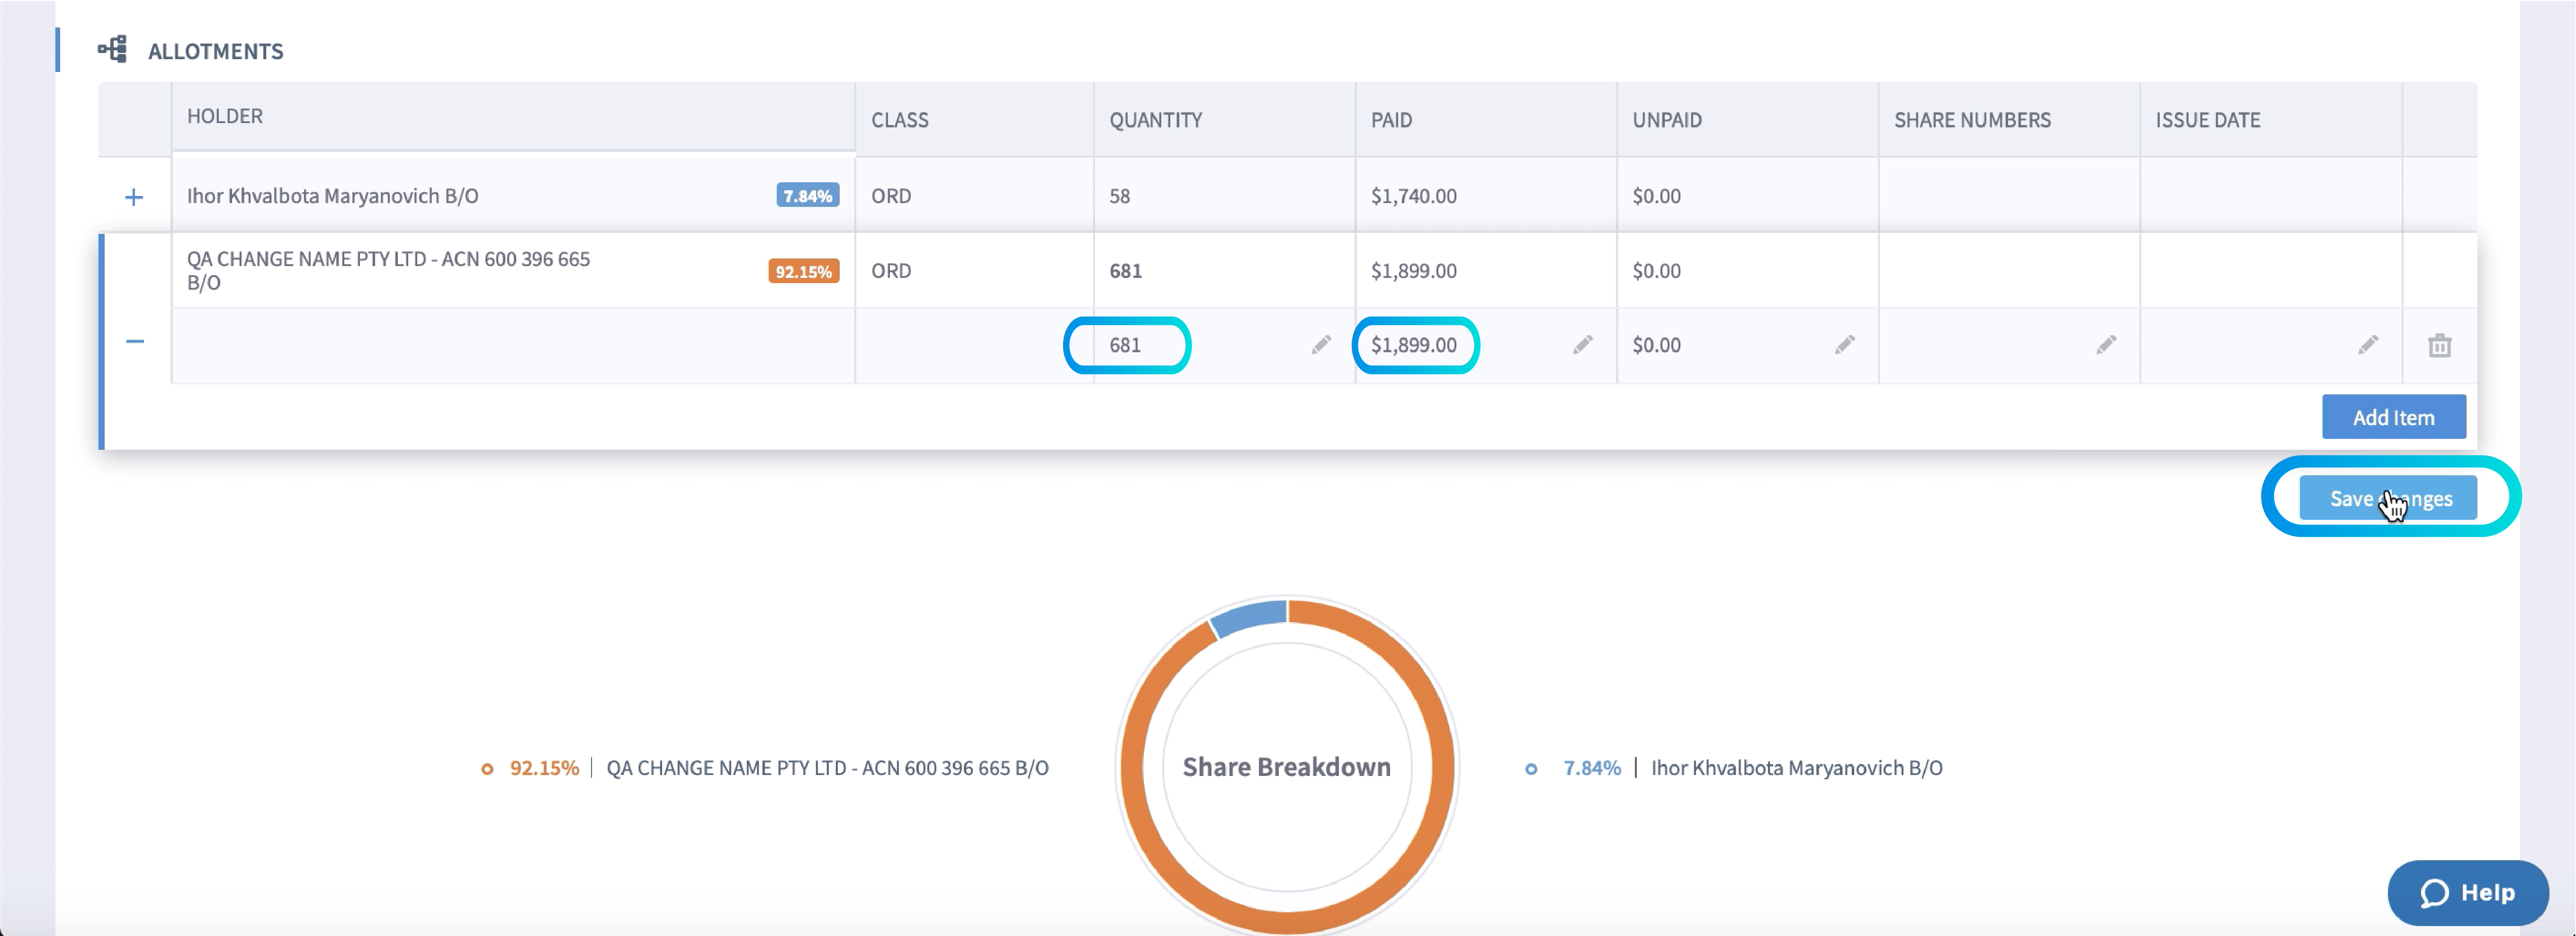This screenshot has height=936, width=2576.
Task: Click the Save Changes button
Action: click(x=2388, y=498)
